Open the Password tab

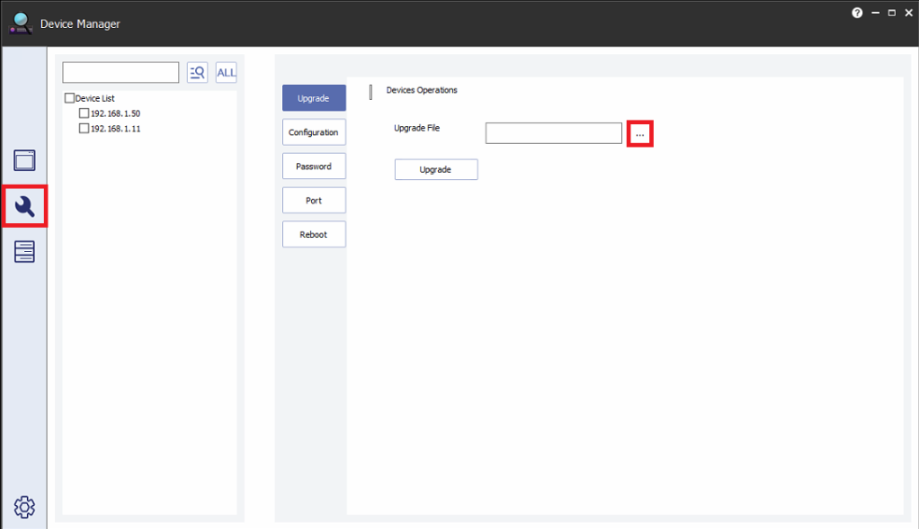(x=313, y=166)
